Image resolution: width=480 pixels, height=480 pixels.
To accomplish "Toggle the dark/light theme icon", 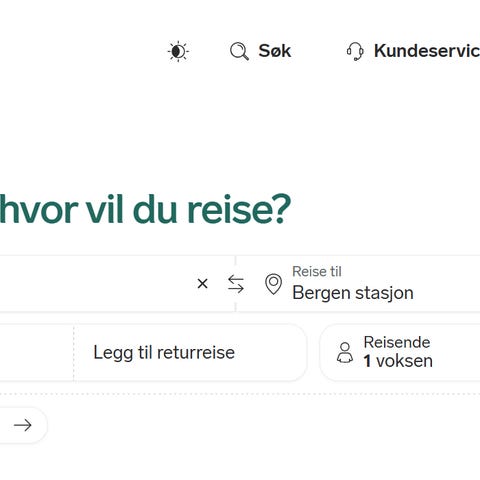I will (x=178, y=52).
